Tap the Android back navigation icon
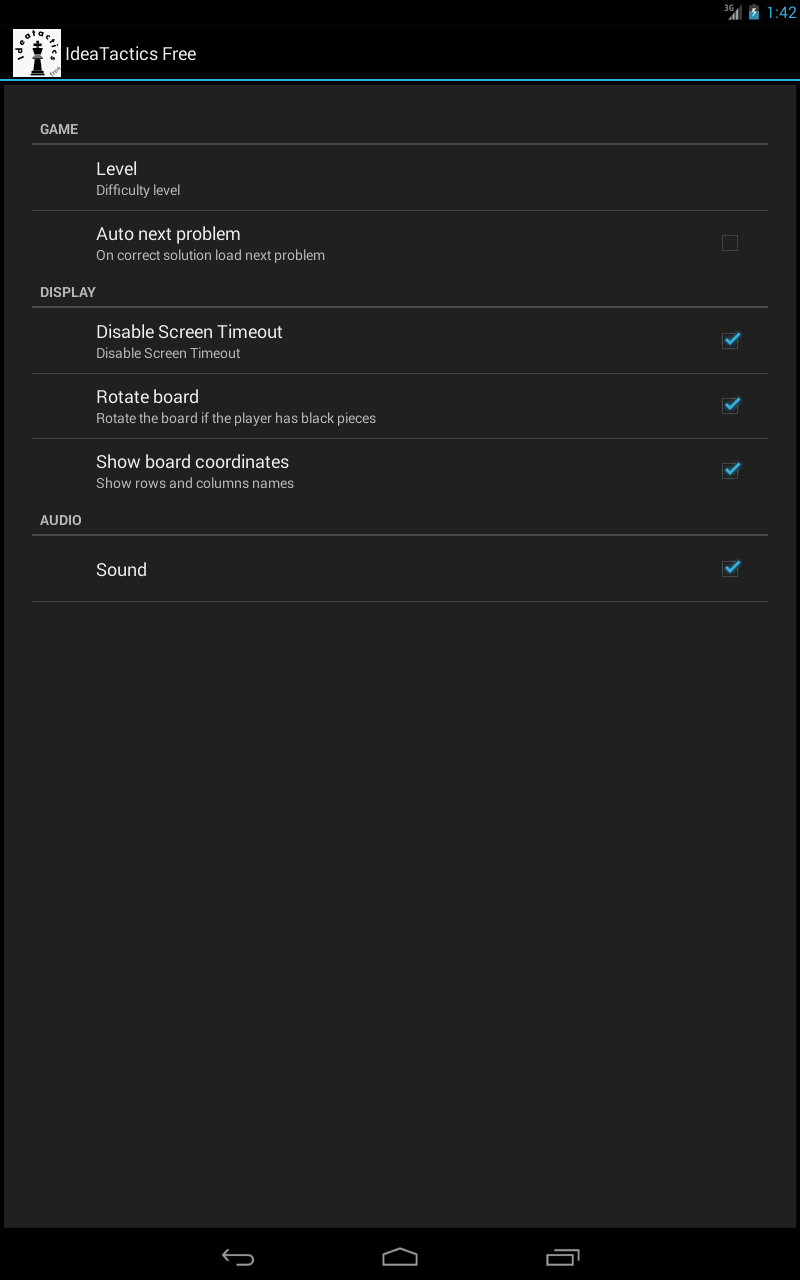800x1280 pixels. (238, 1257)
